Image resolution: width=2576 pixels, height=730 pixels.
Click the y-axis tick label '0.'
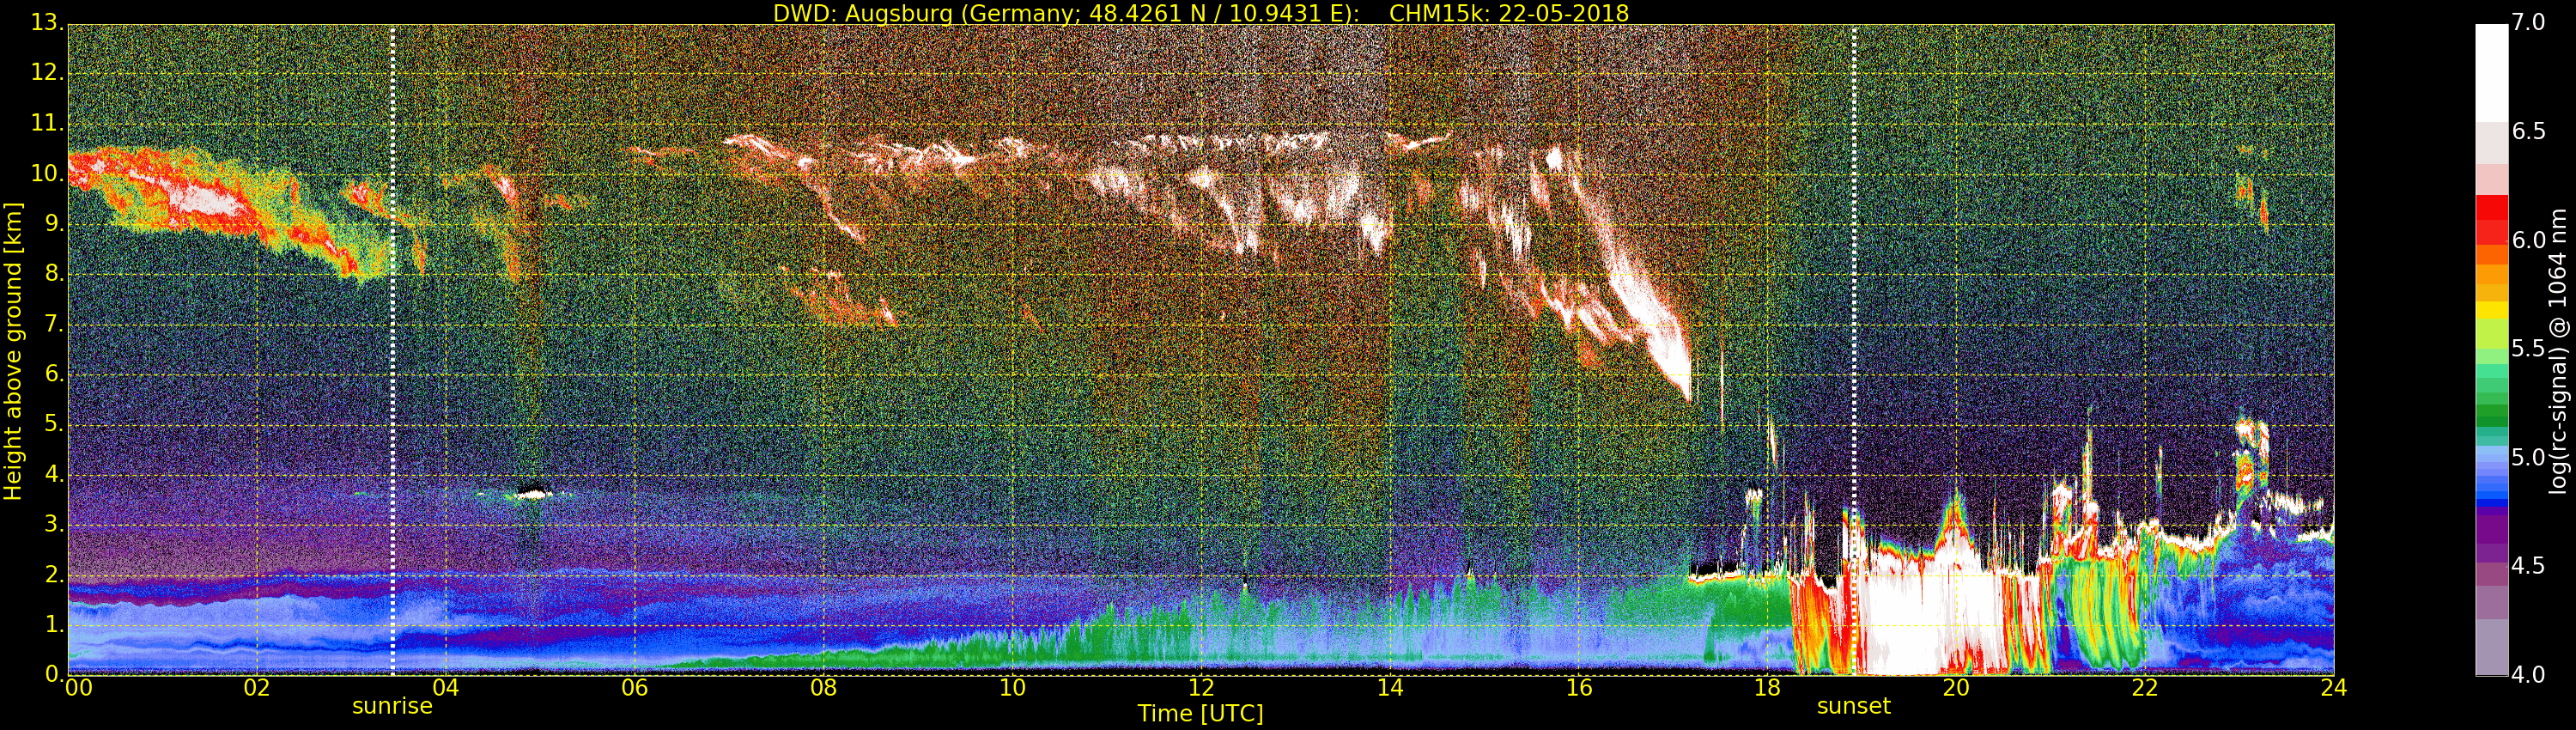click(54, 674)
